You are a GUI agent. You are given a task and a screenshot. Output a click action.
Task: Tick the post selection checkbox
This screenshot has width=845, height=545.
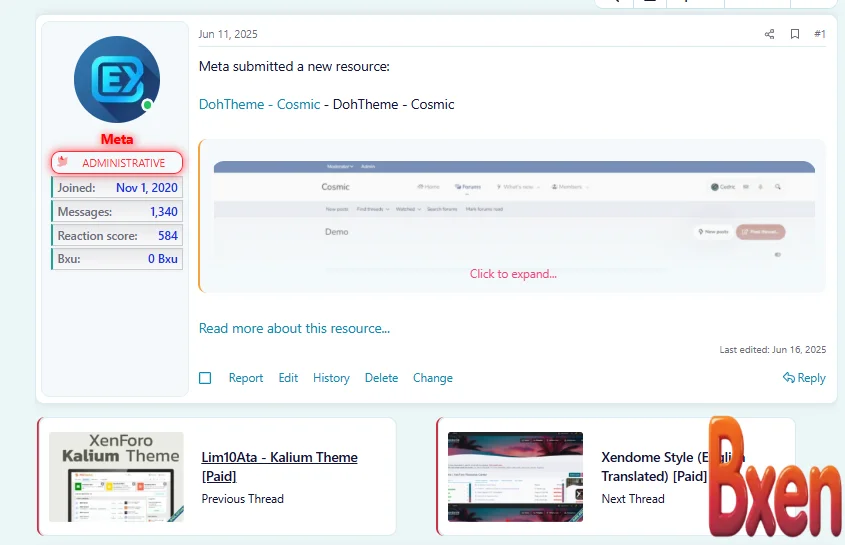click(x=205, y=378)
